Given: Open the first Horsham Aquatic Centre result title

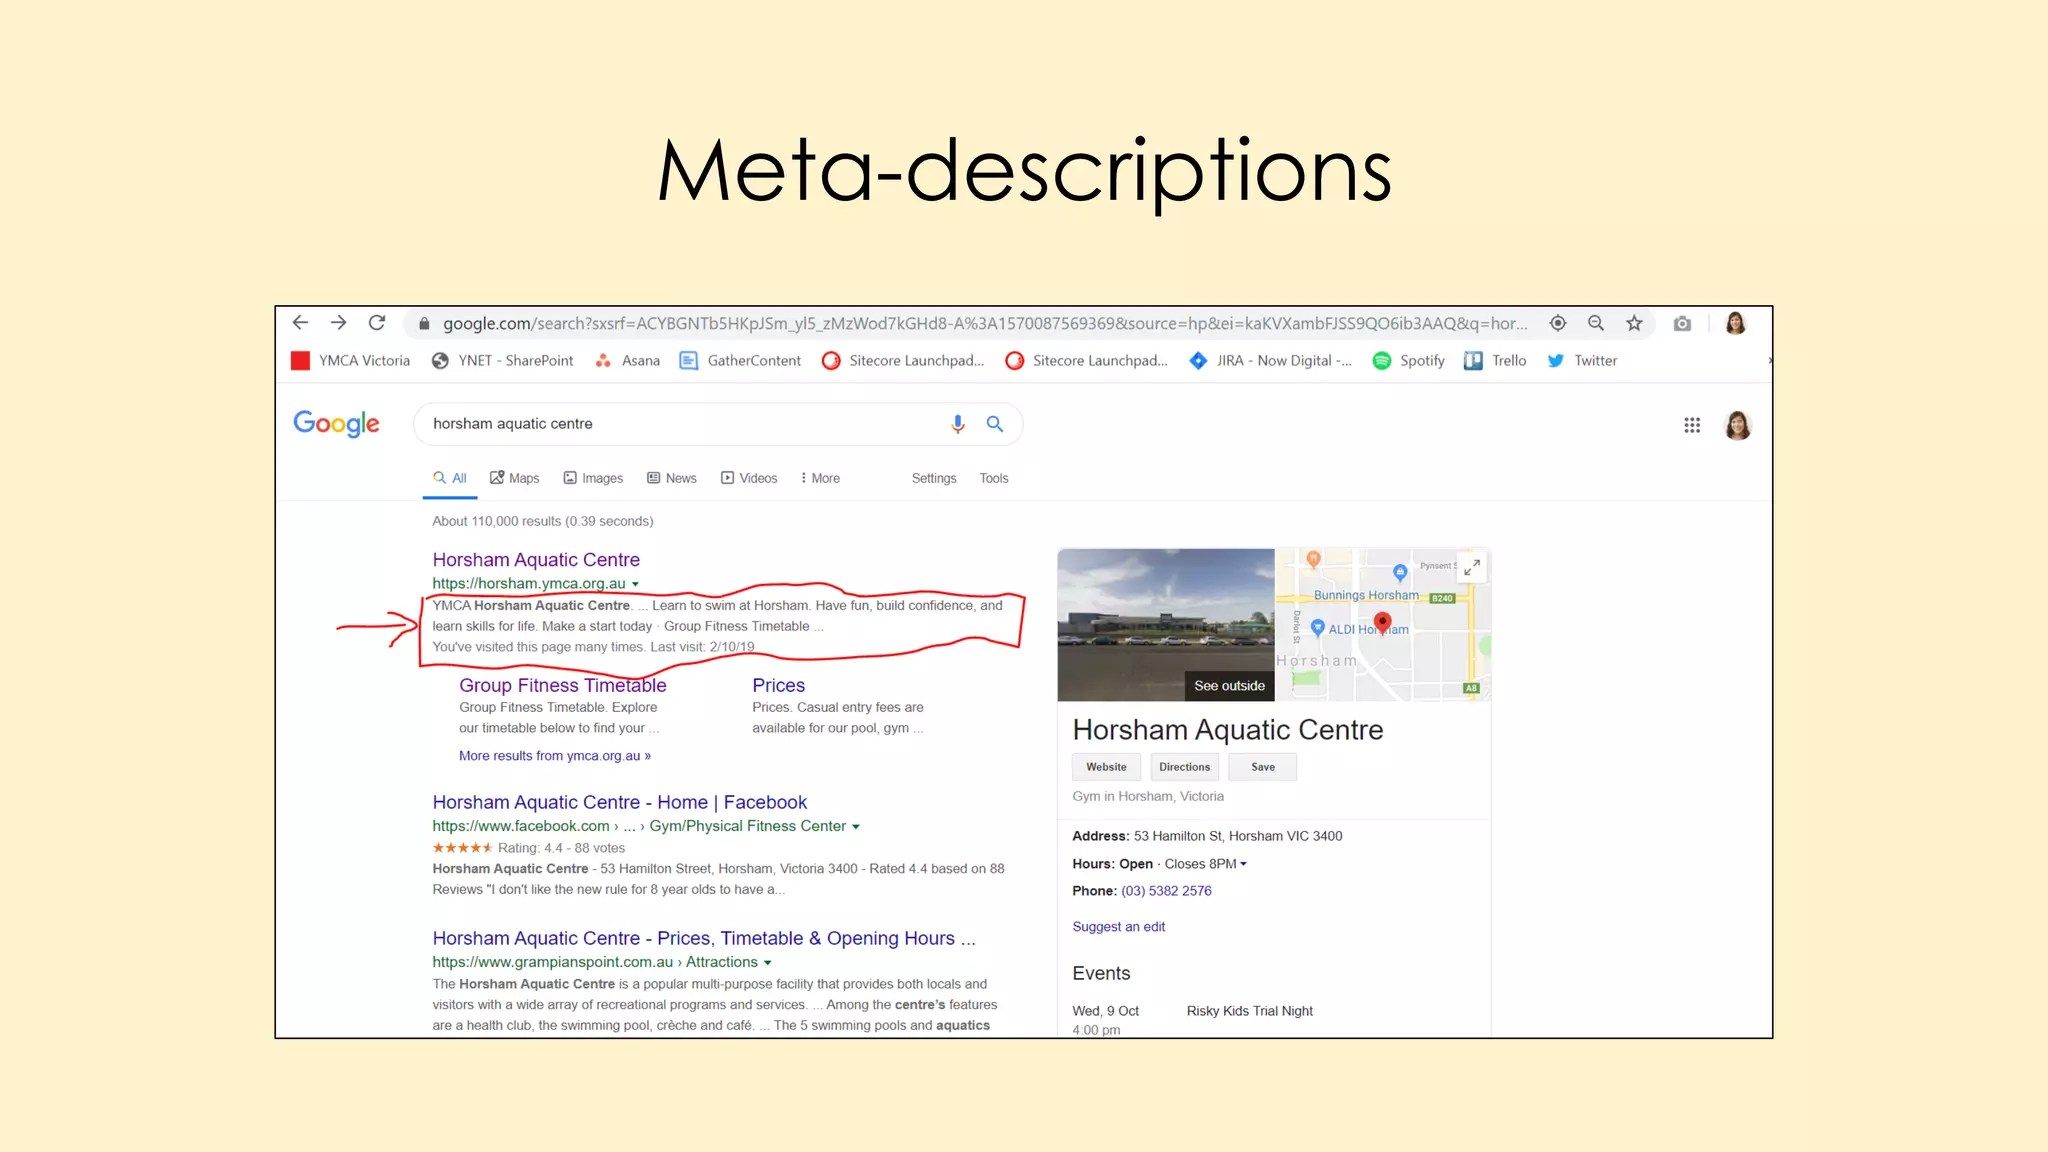Looking at the screenshot, I should (x=536, y=560).
